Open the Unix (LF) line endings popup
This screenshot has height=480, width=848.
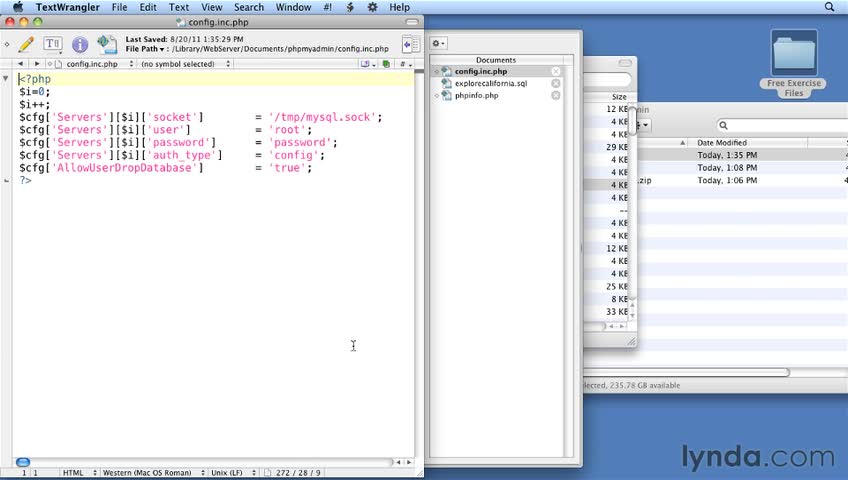(x=233, y=472)
